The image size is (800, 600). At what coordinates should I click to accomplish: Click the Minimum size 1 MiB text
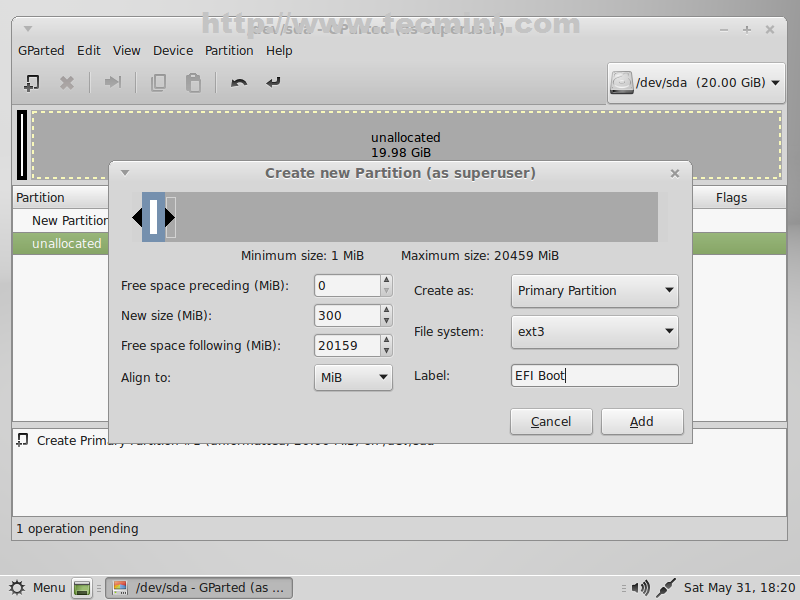coord(303,256)
